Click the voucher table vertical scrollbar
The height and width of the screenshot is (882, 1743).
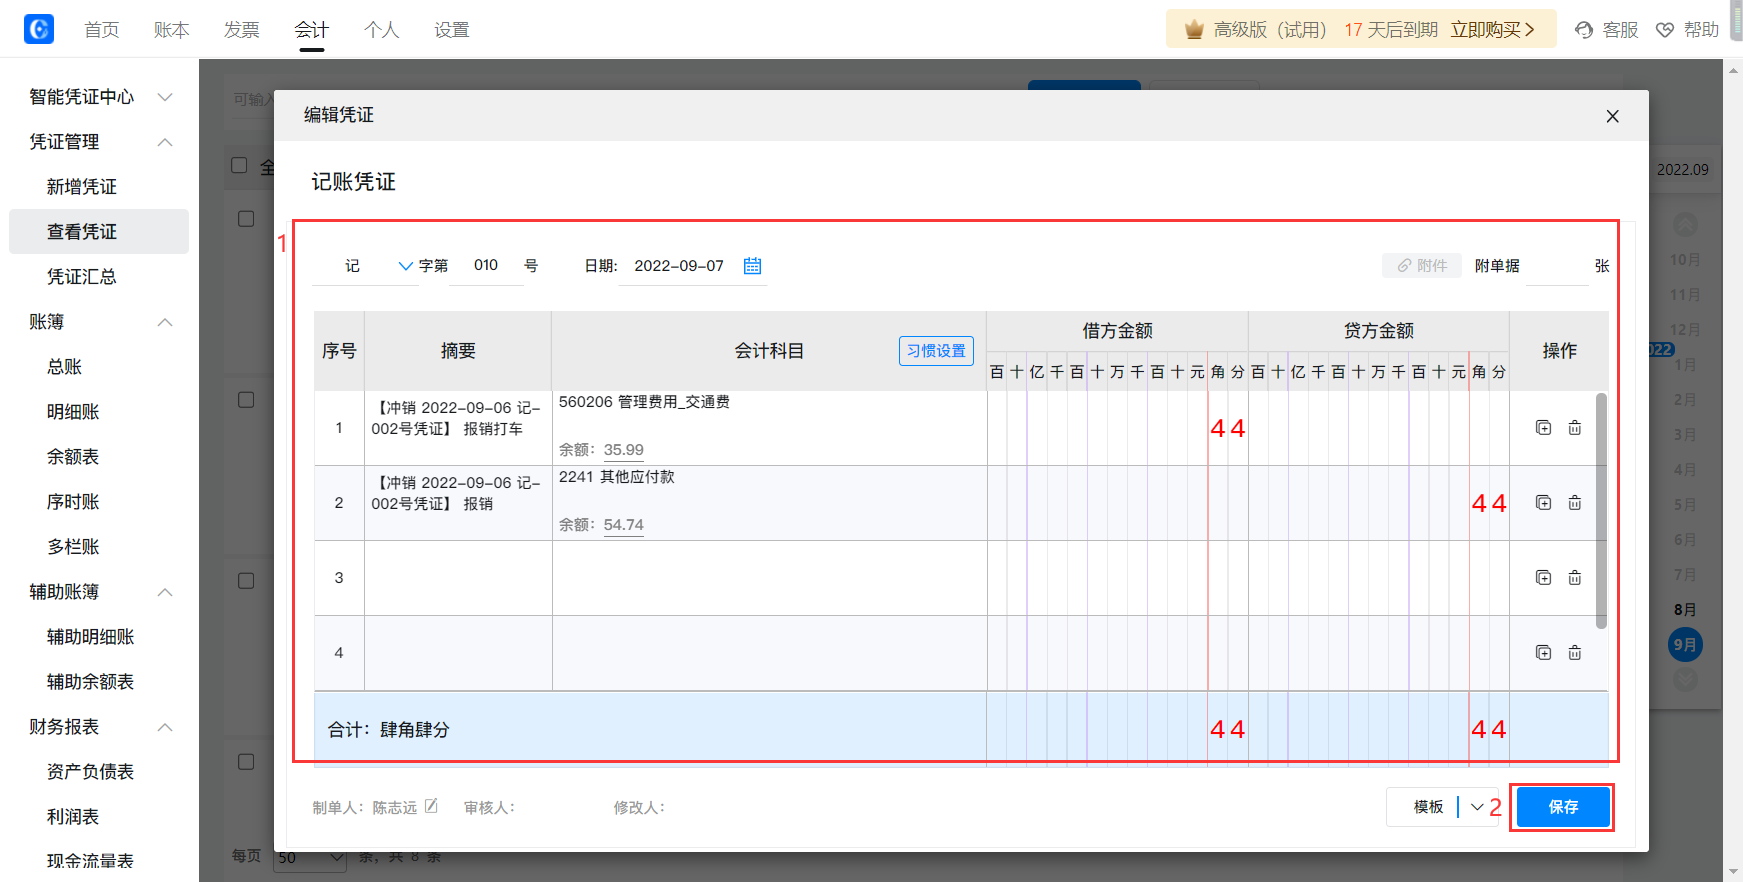click(1601, 510)
